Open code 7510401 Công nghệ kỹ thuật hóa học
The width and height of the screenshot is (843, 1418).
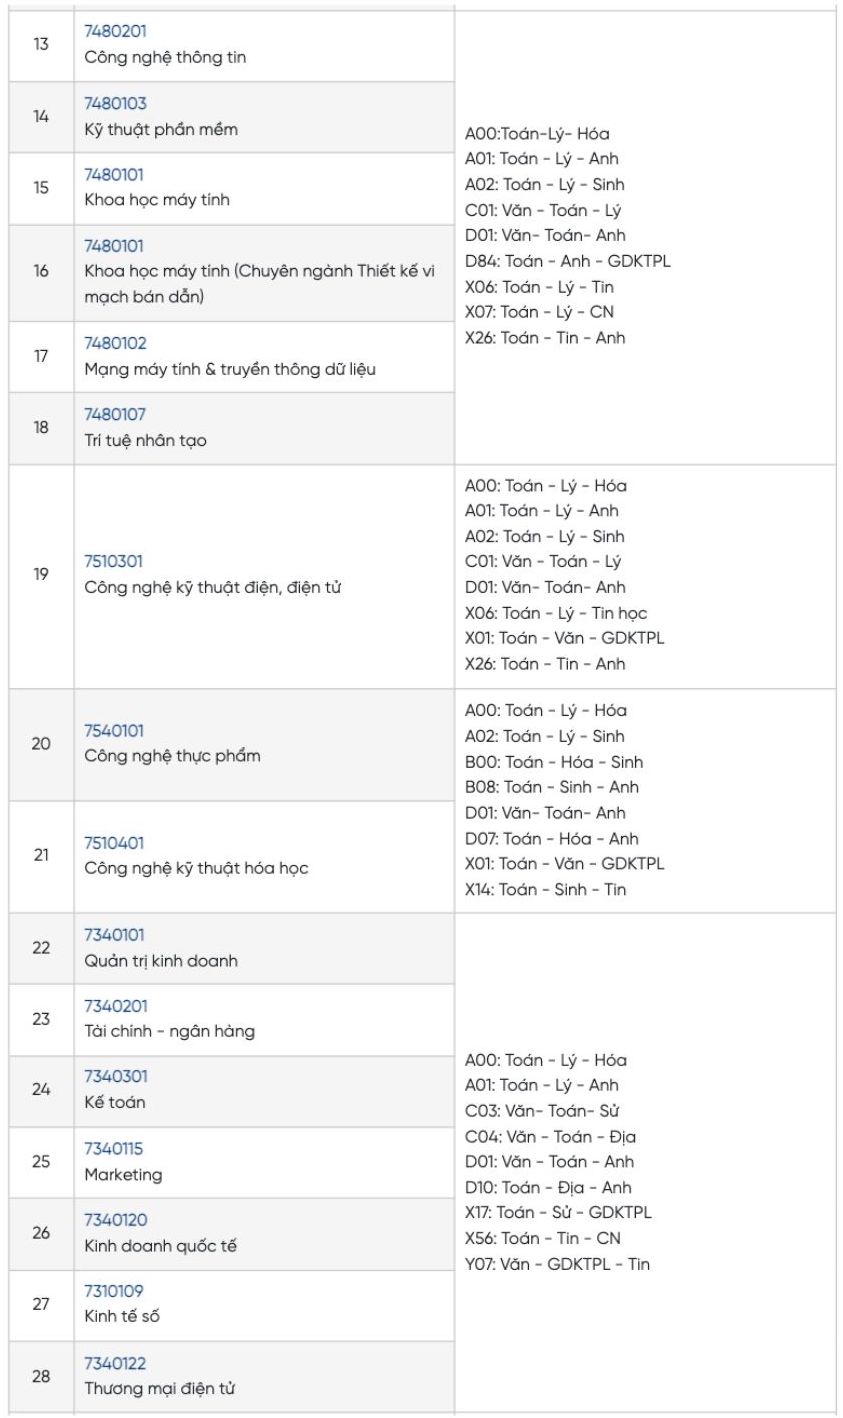(x=114, y=843)
